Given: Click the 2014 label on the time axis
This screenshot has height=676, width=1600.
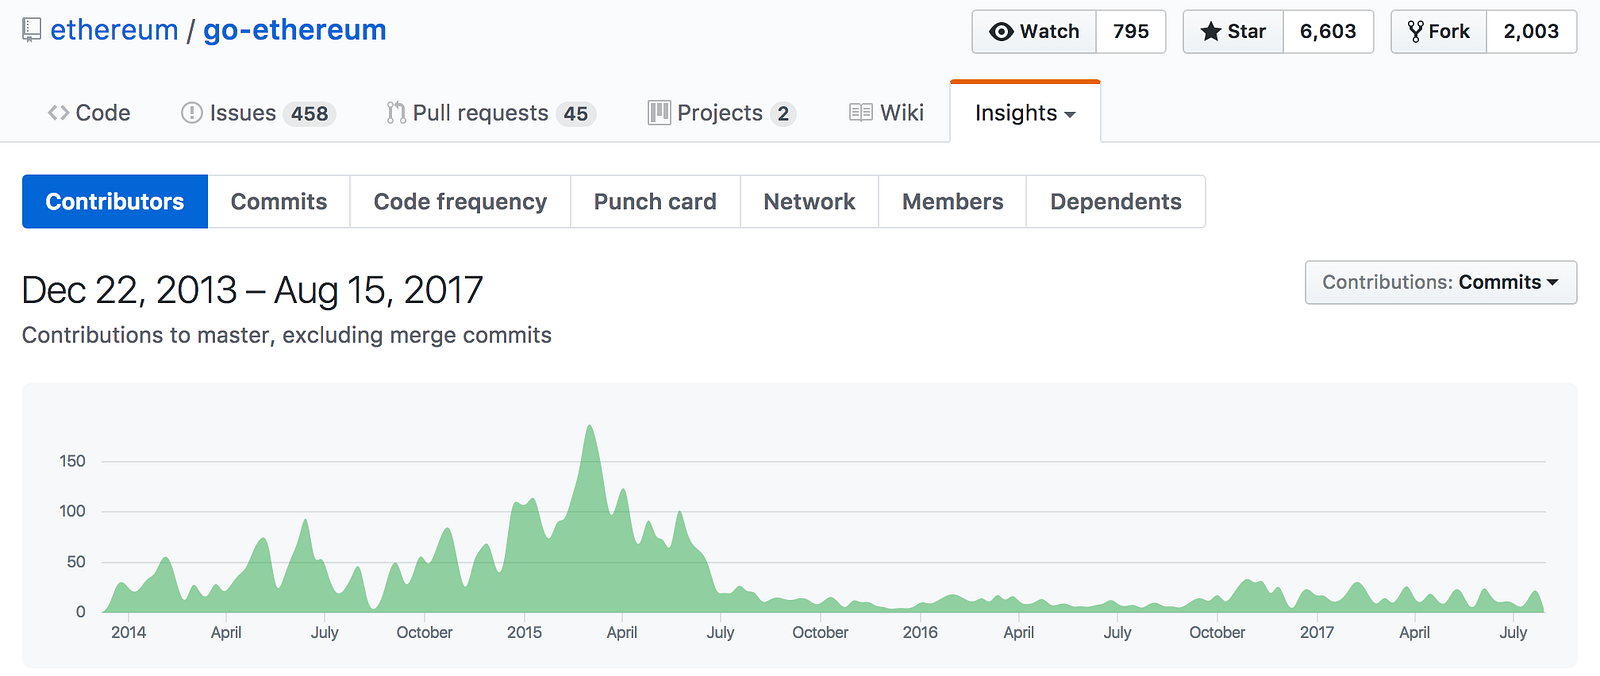Looking at the screenshot, I should pyautogui.click(x=128, y=632).
